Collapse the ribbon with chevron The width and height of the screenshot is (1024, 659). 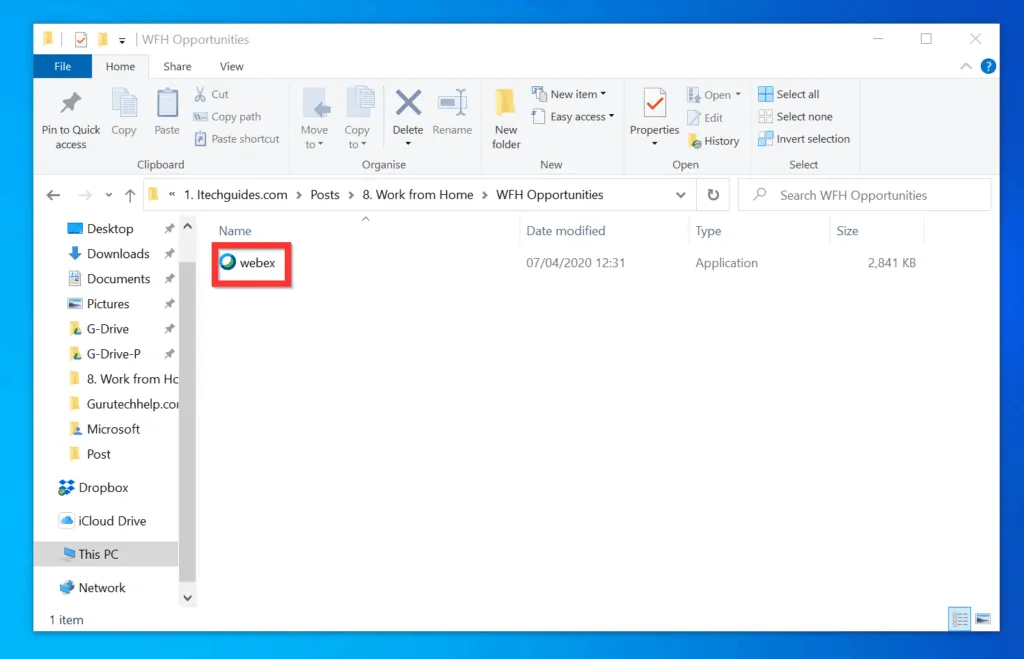(966, 66)
